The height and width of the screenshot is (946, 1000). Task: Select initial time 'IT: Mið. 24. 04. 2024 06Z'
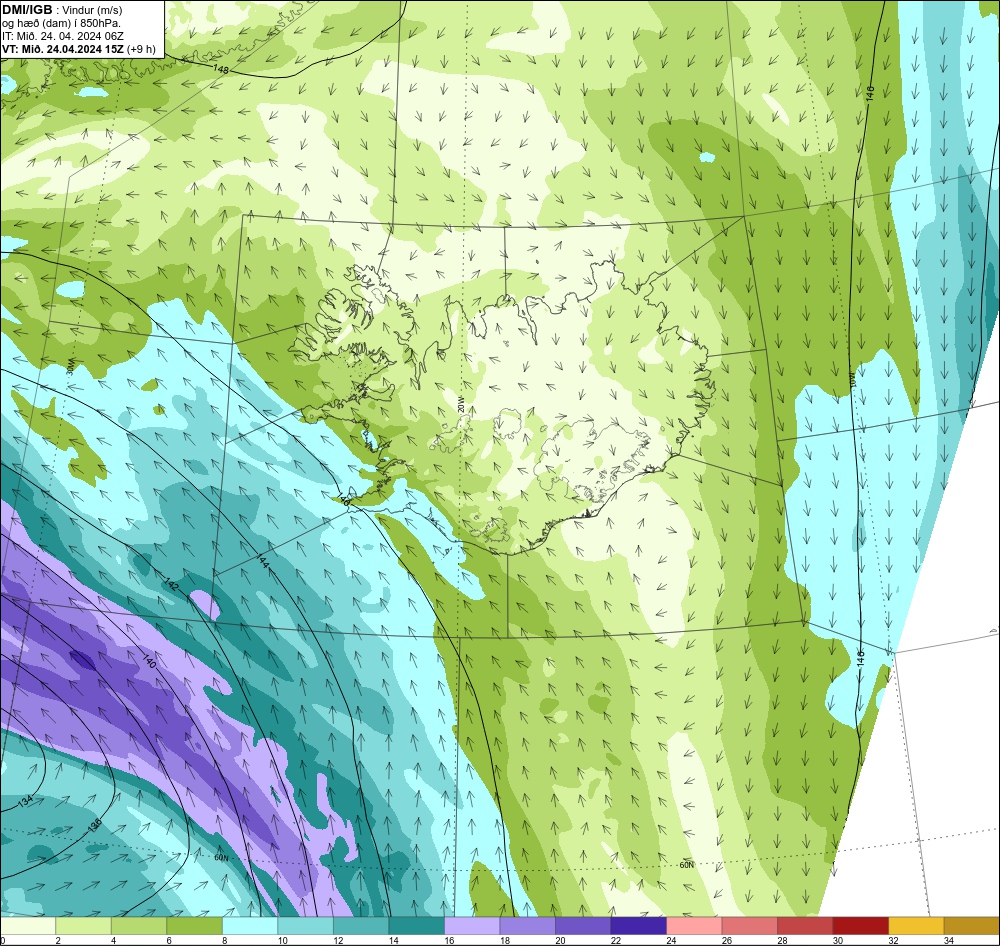(x=62, y=36)
